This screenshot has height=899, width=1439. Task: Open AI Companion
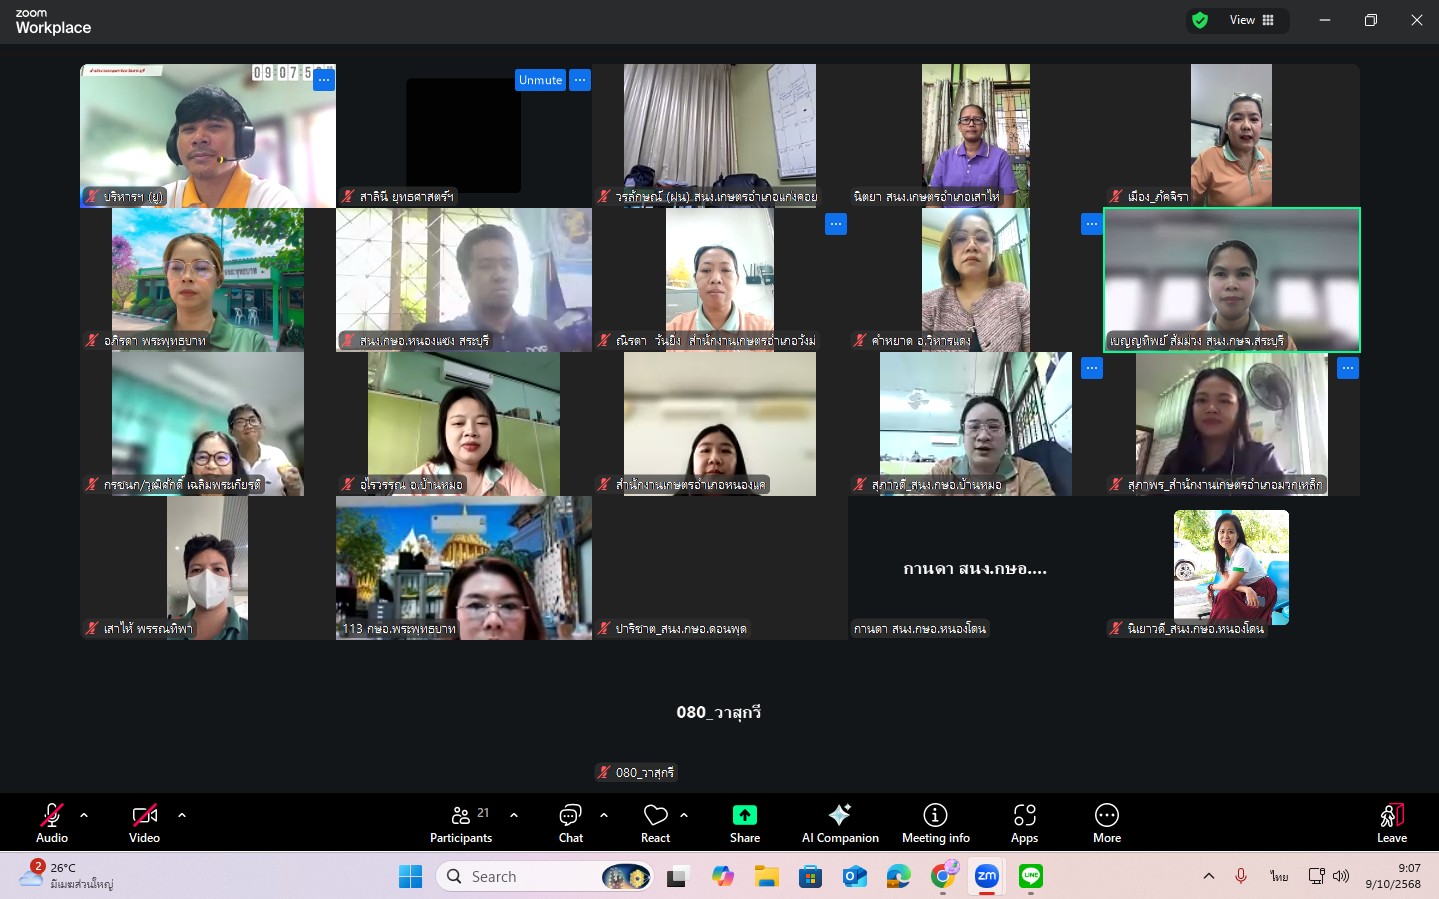(x=840, y=822)
